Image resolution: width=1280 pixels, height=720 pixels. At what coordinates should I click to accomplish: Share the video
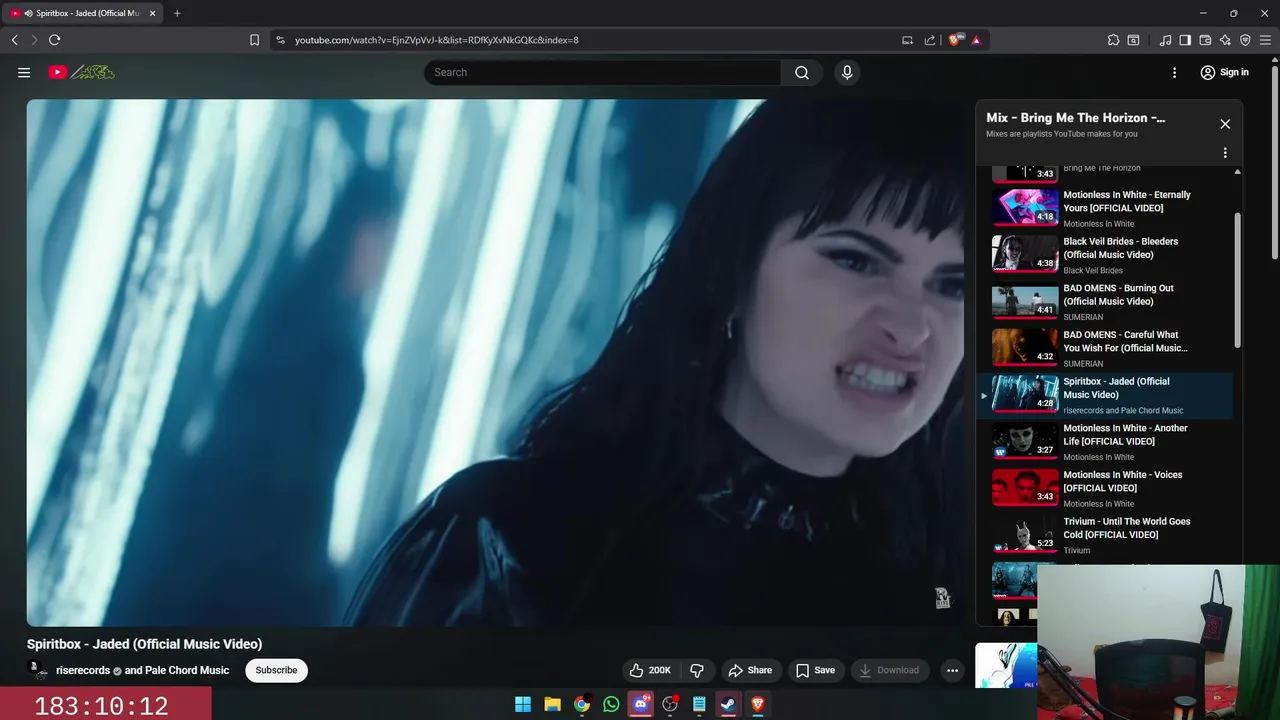(x=750, y=670)
